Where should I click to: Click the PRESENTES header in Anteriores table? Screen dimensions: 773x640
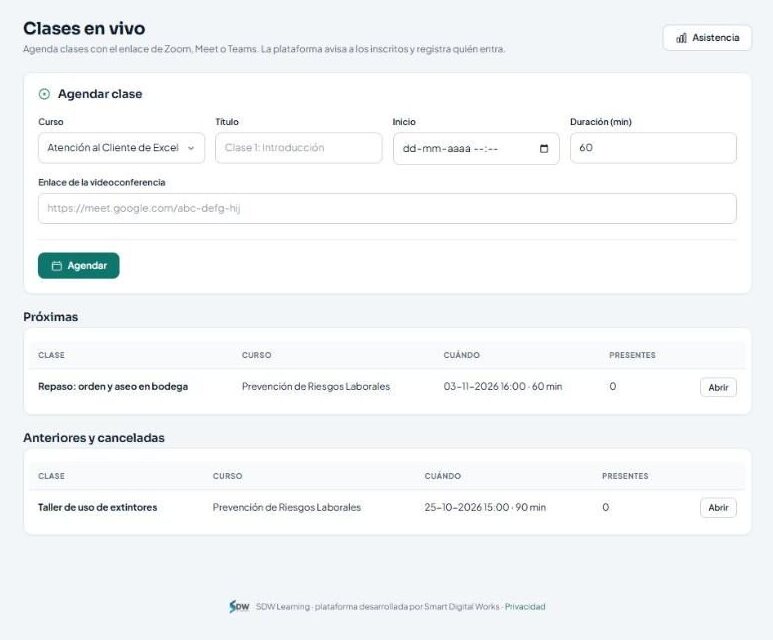pos(625,476)
